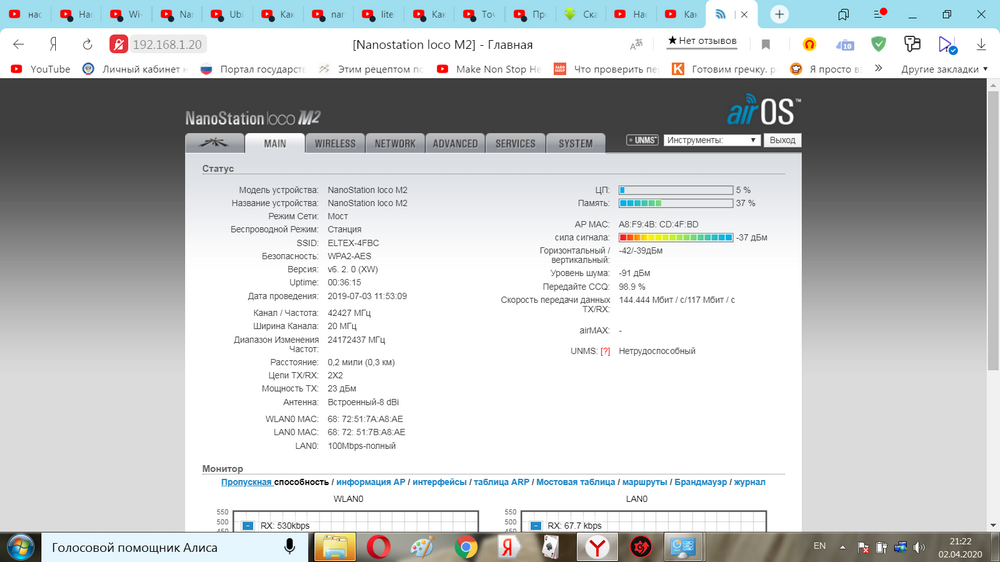
Task: Click the ЦП CPU usage bar
Action: (x=675, y=190)
